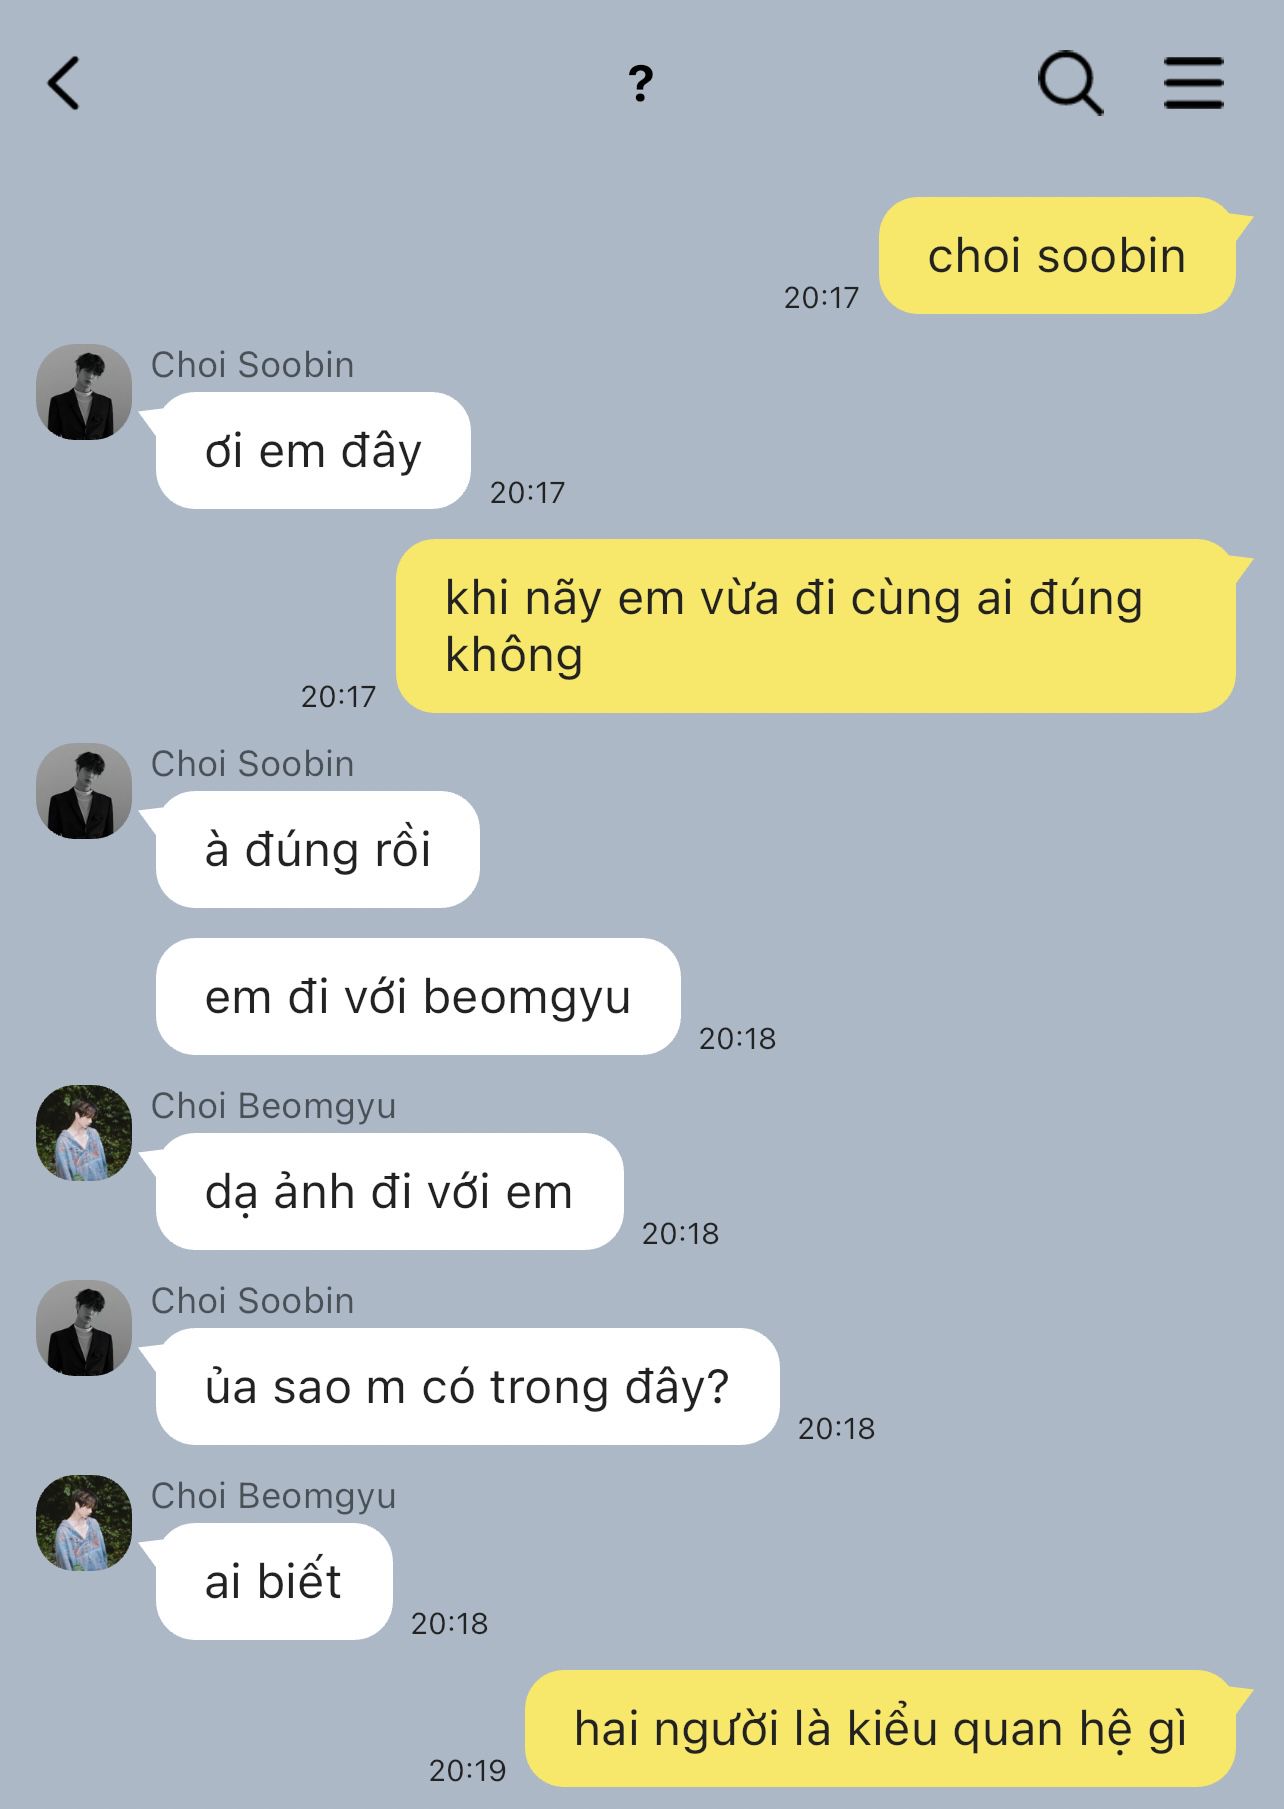Tap the back arrow icon
Image resolution: width=1284 pixels, height=1809 pixels.
(x=63, y=83)
